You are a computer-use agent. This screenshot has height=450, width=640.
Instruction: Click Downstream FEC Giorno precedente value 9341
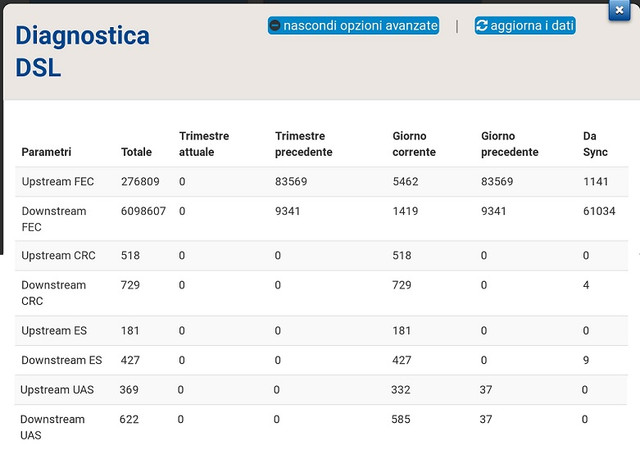tap(493, 211)
